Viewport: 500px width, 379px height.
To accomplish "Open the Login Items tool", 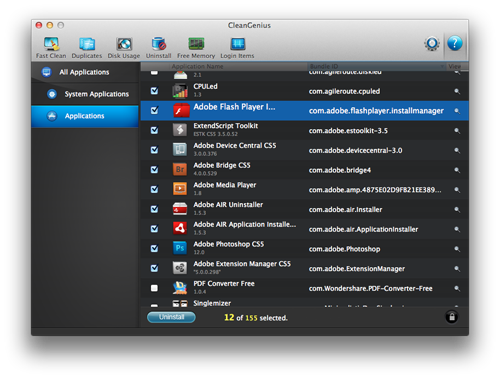I will [x=237, y=48].
